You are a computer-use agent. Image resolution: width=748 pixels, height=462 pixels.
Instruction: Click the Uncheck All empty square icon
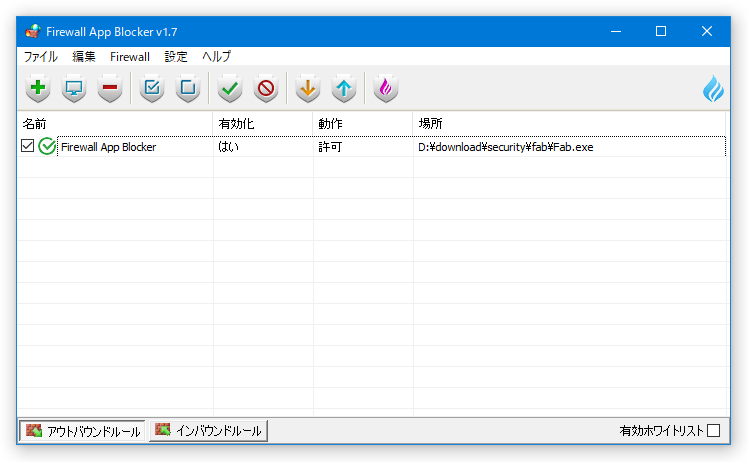pos(188,88)
